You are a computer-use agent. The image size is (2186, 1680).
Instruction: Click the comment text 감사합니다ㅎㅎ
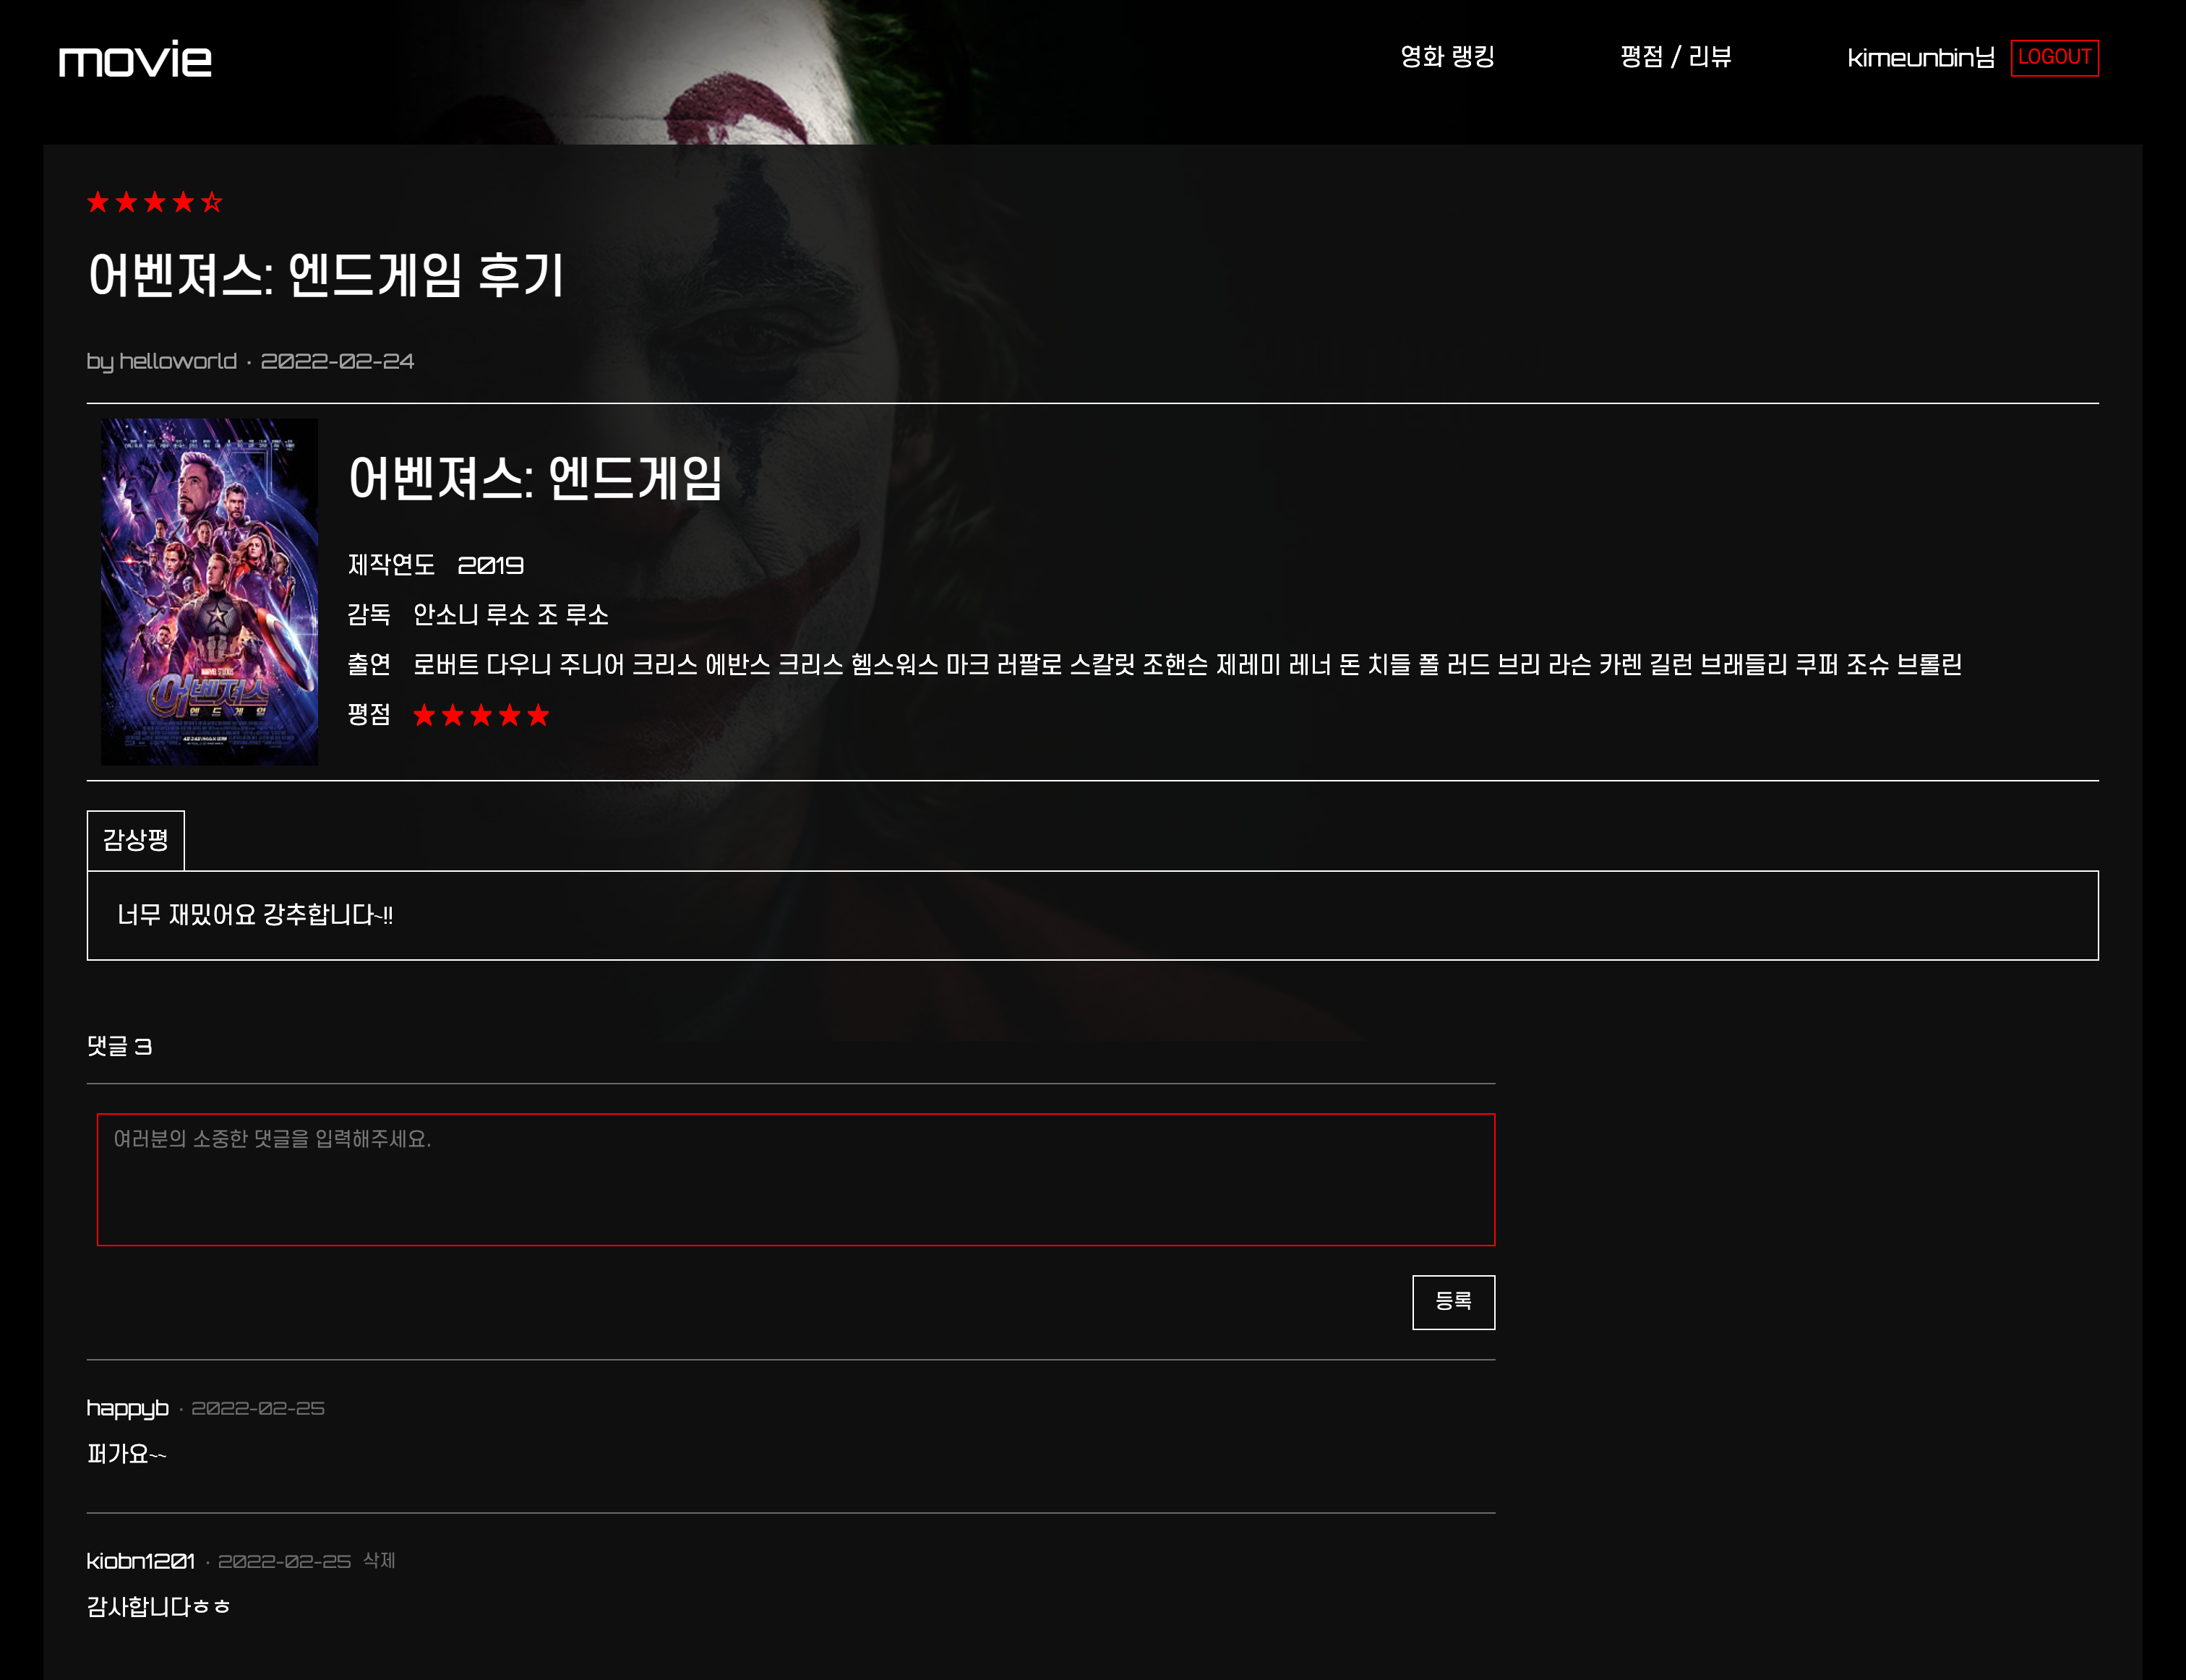click(159, 1607)
